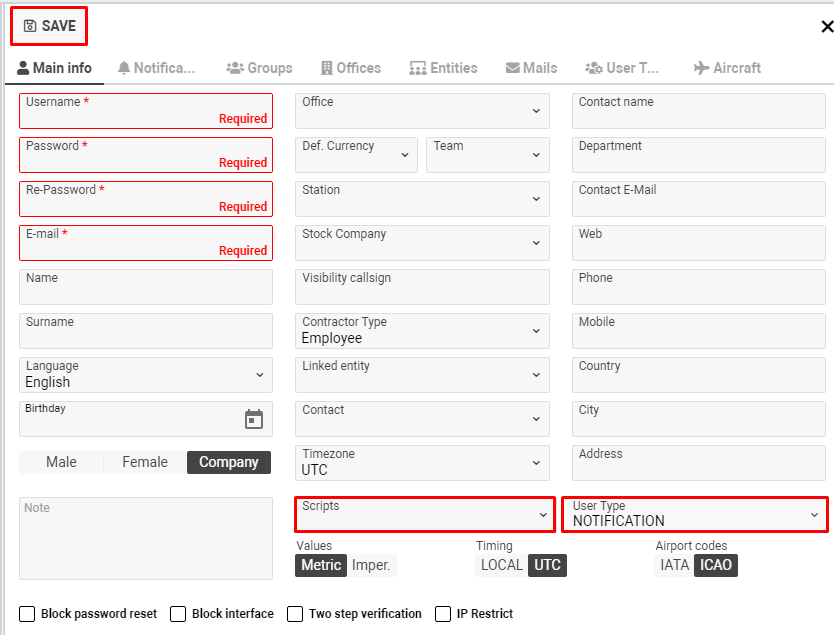The image size is (834, 635).
Task: Open the Mails tab envelope icon
Action: pos(512,68)
